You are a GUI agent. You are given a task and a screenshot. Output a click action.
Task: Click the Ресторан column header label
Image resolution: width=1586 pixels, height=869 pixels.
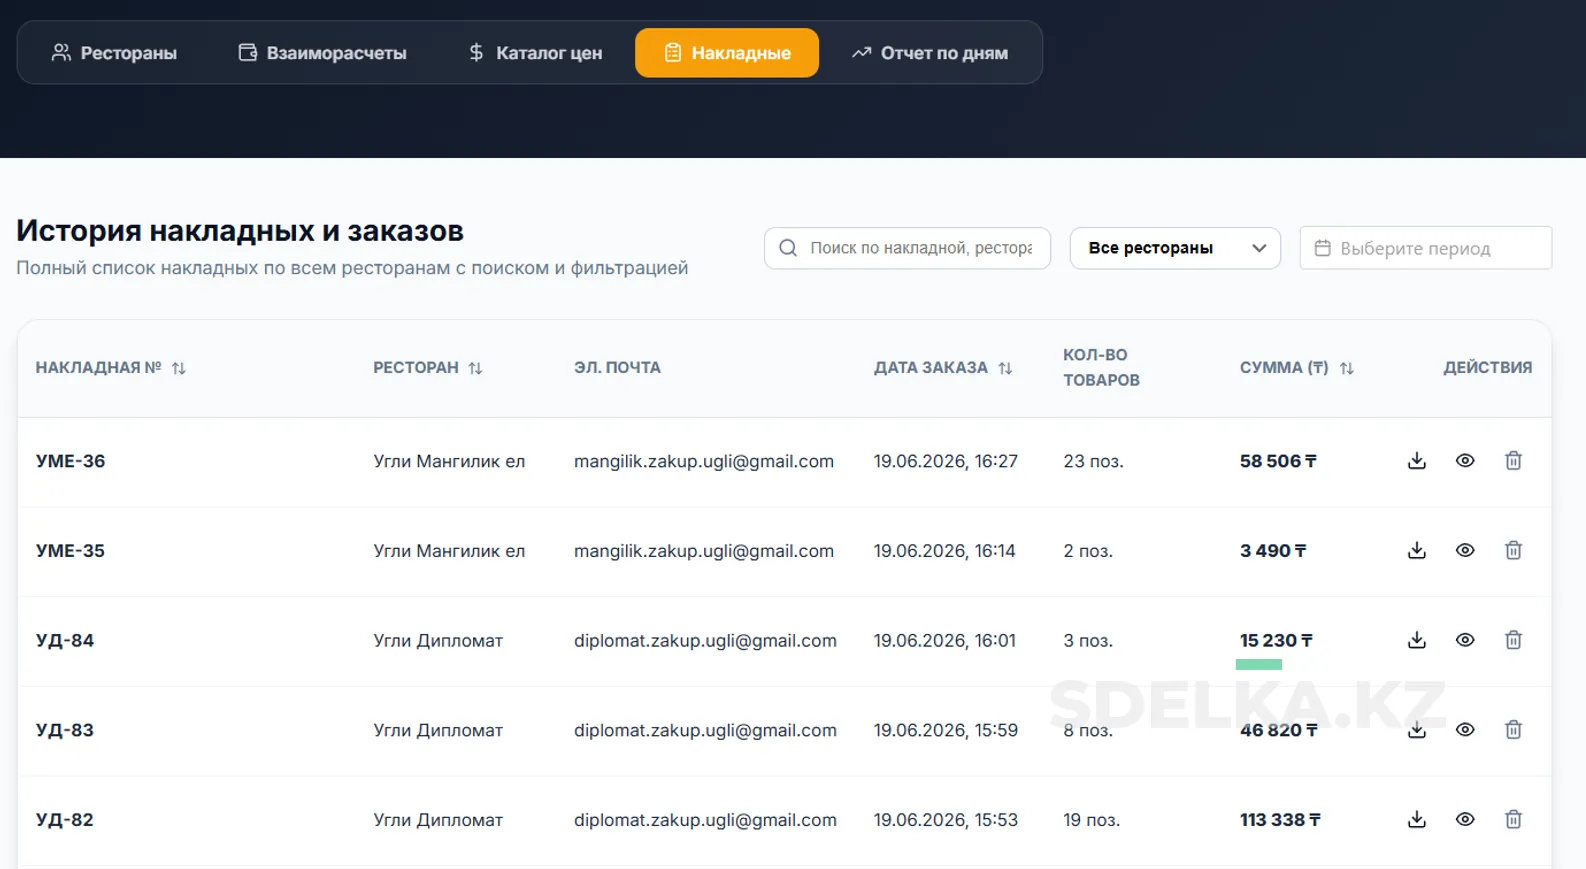[x=416, y=368]
